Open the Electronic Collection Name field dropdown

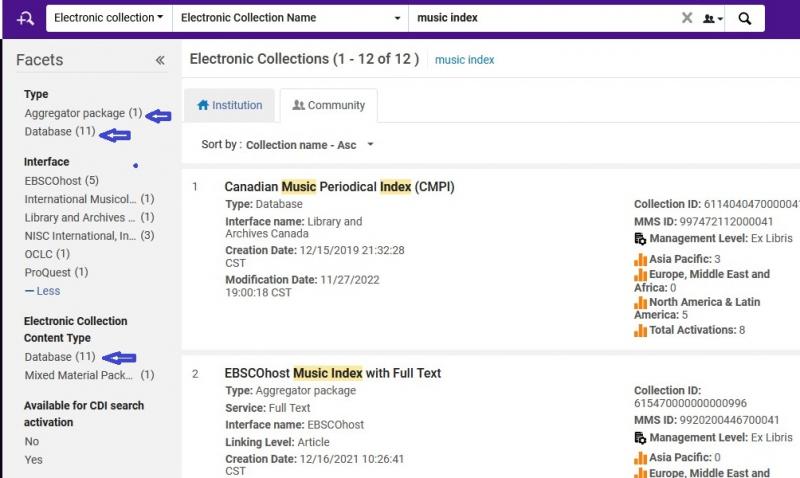click(290, 18)
